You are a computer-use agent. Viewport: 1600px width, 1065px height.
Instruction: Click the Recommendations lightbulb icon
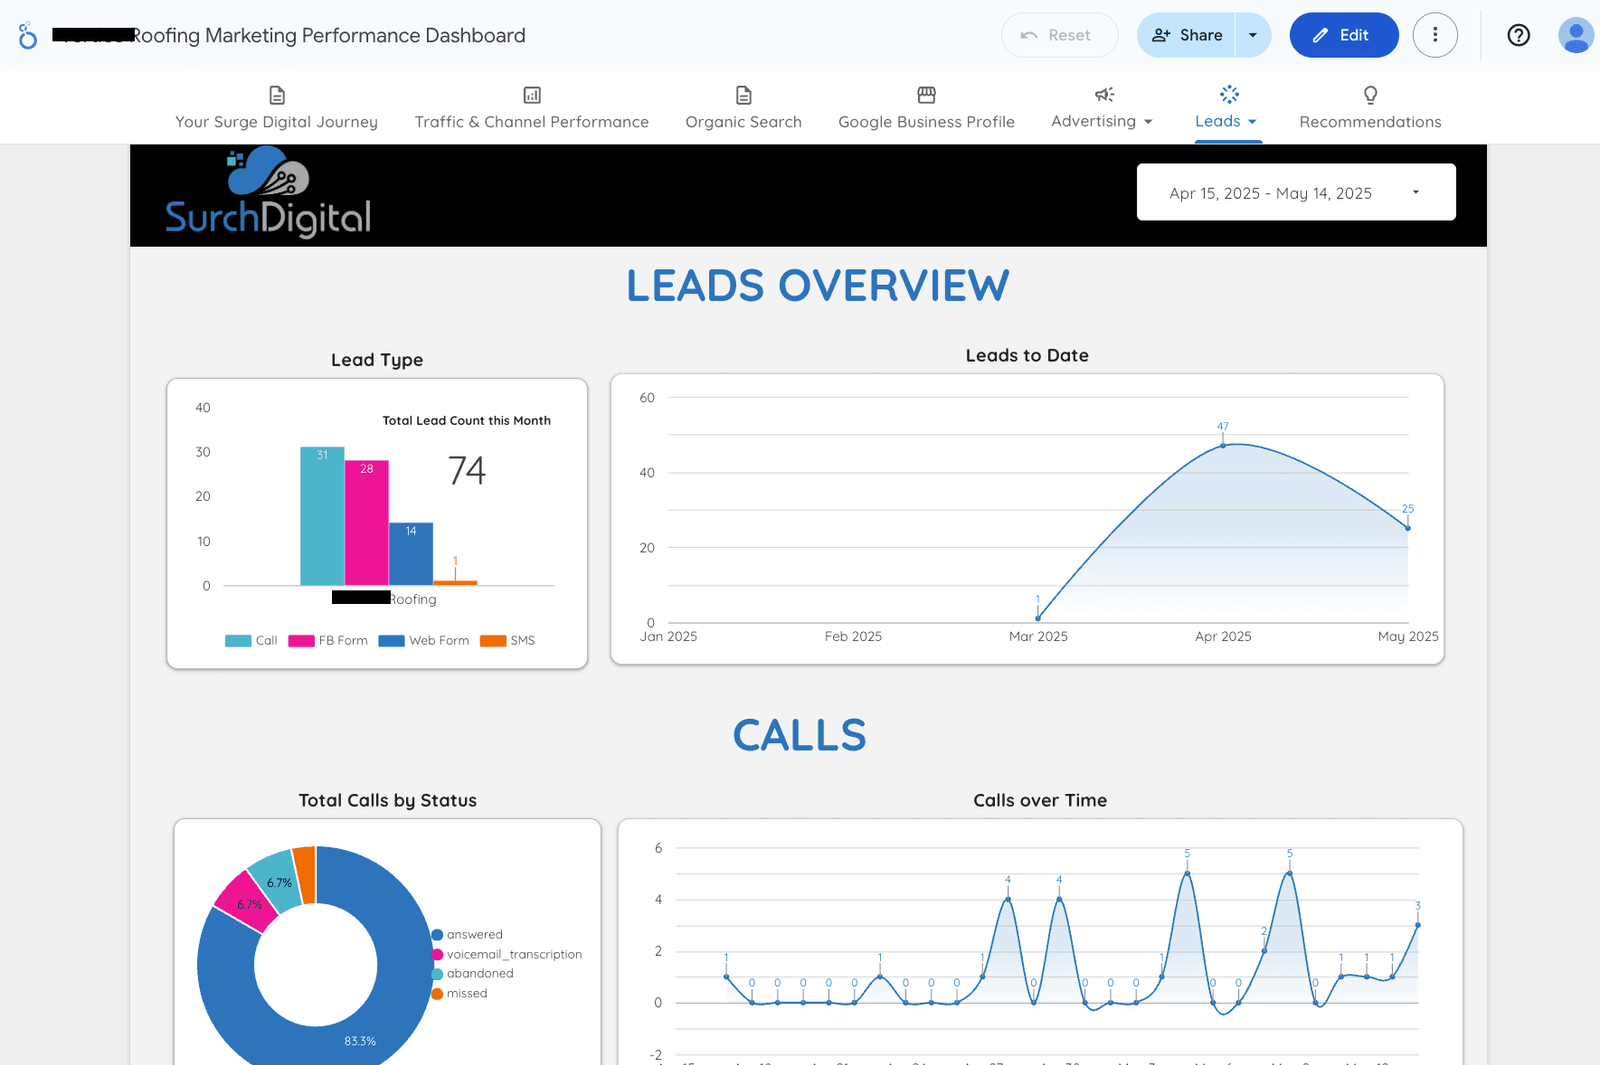1369,94
